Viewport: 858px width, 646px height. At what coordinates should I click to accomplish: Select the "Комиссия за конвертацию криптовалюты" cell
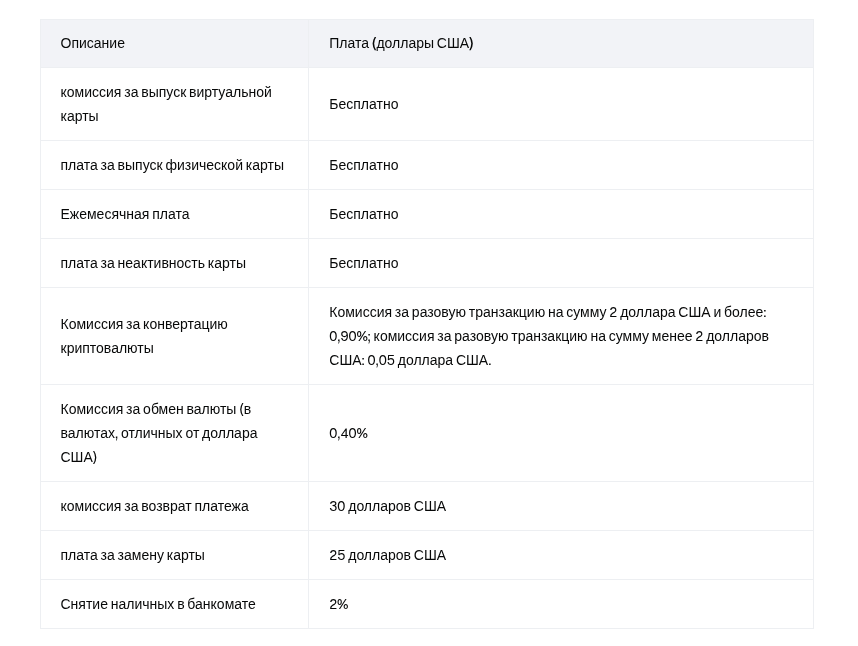(x=144, y=336)
